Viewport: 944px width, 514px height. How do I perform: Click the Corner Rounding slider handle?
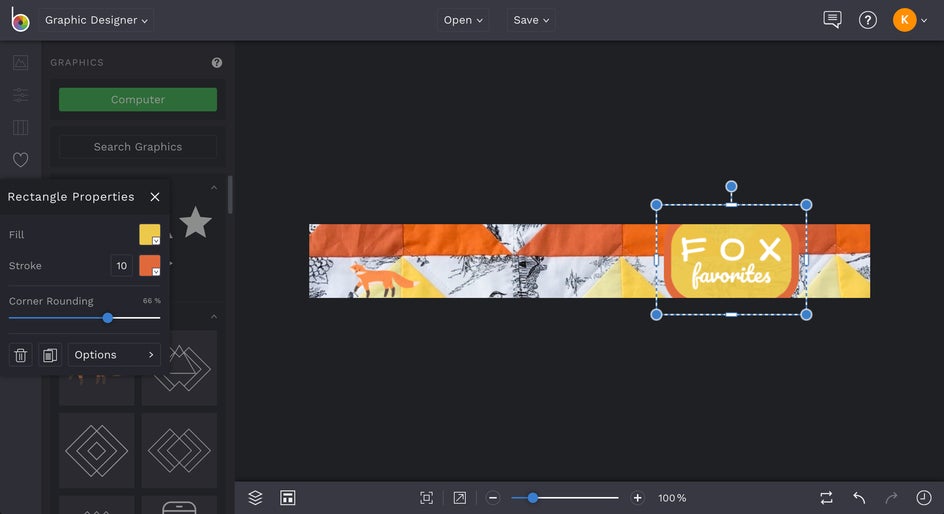[108, 318]
